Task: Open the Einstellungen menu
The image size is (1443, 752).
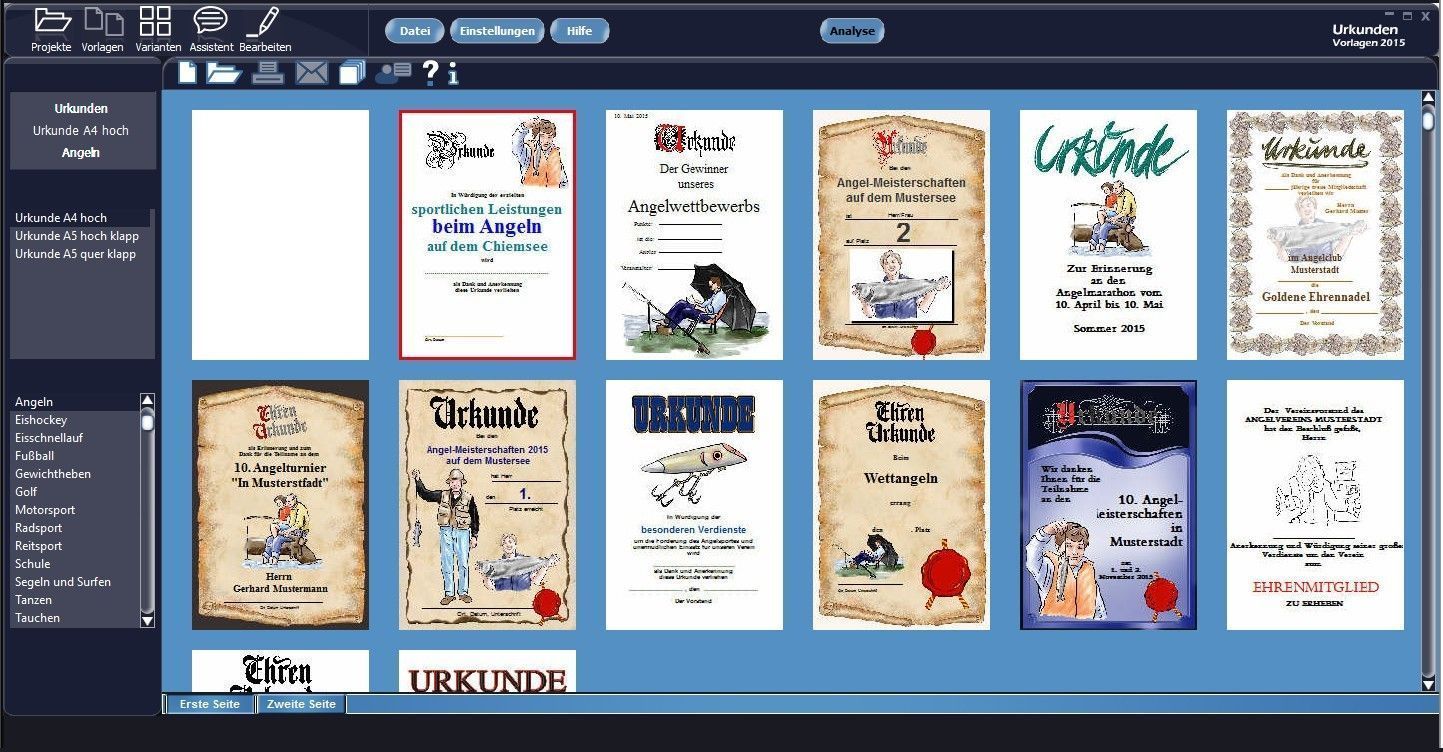Action: click(x=497, y=31)
